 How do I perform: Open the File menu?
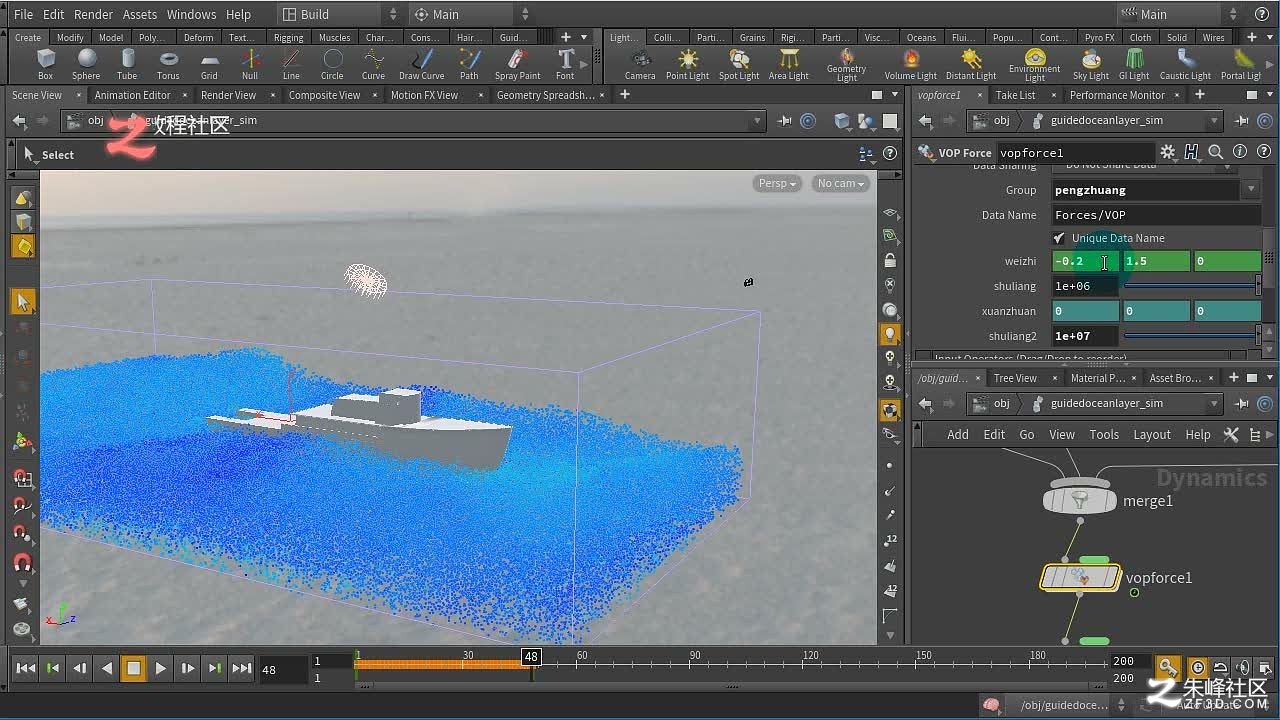click(23, 14)
